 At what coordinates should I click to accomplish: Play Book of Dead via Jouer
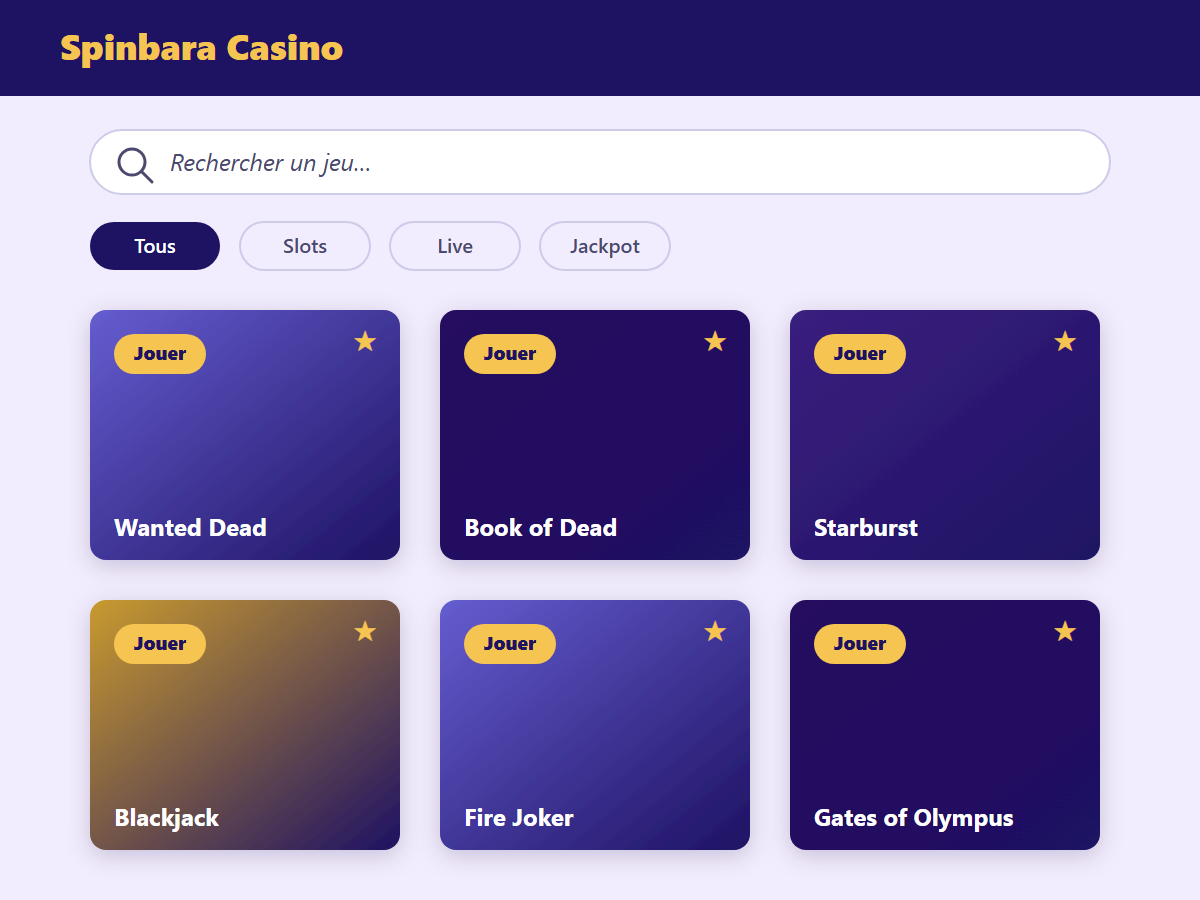pyautogui.click(x=510, y=354)
